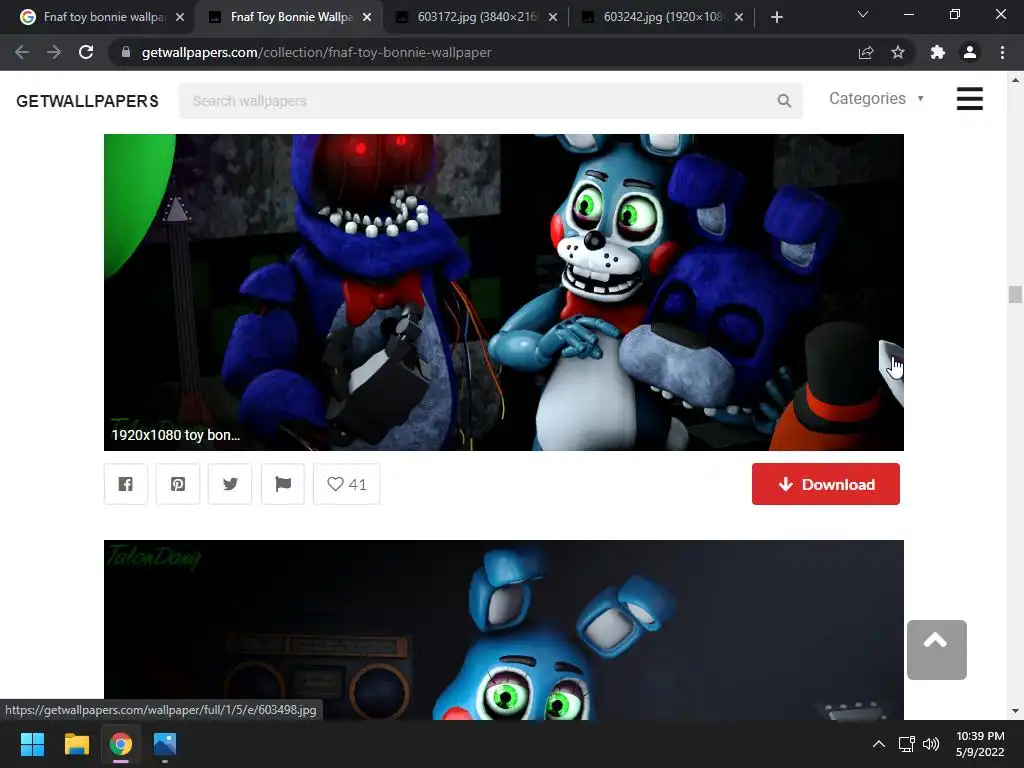Open Chrome extensions puzzle icon
Viewport: 1024px width, 768px height.
[x=938, y=52]
